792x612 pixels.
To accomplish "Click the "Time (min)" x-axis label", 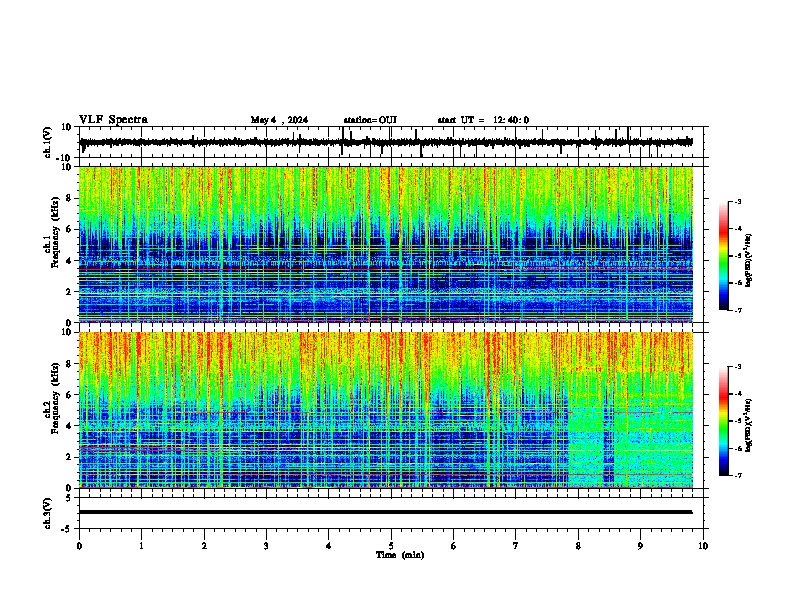I will tap(400, 554).
